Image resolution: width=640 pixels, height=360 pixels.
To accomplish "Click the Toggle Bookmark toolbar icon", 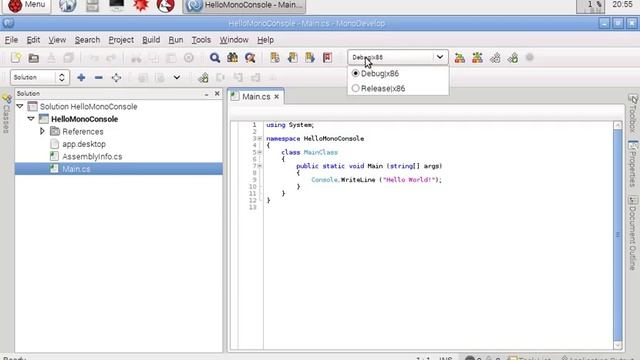I will point(275,58).
